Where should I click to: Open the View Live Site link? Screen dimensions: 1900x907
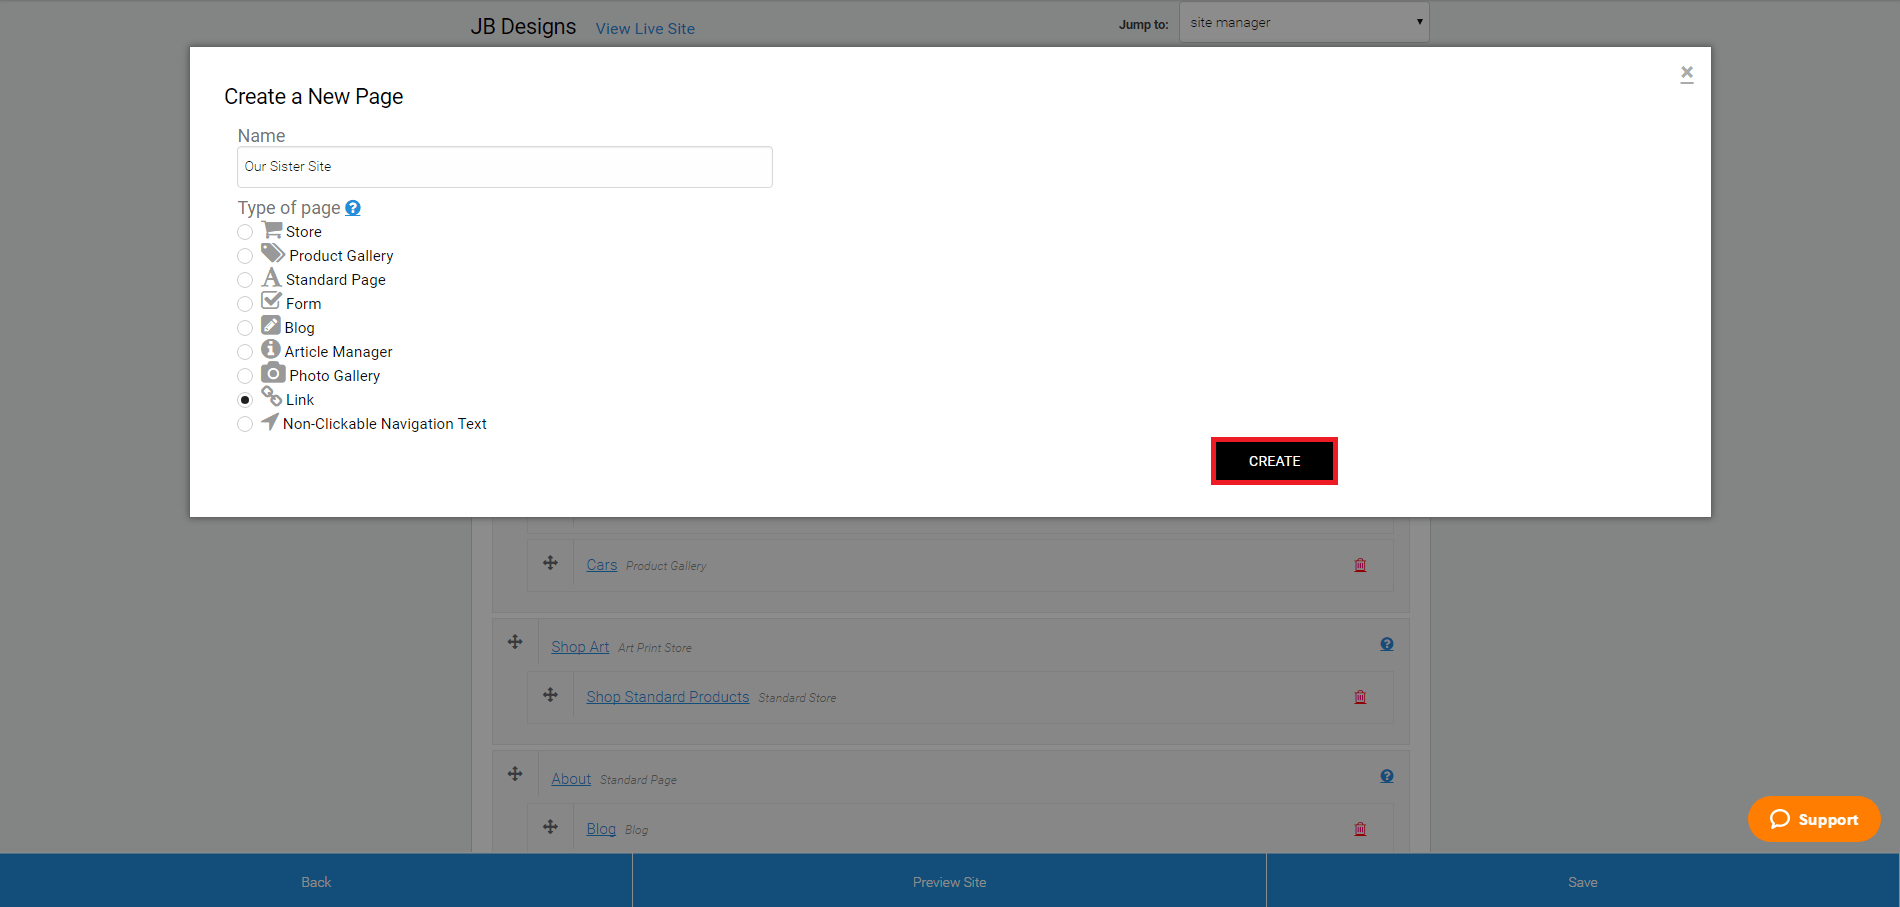645,29
